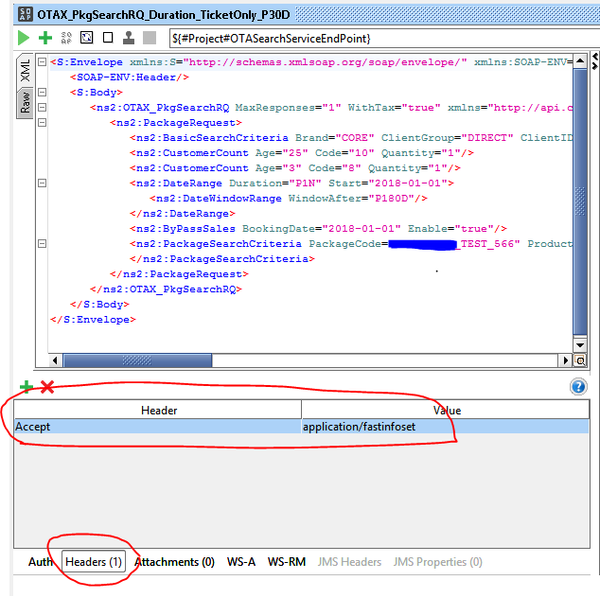Click the white square toolbar icon
Viewport: 600px width, 596px height.
[x=107, y=37]
